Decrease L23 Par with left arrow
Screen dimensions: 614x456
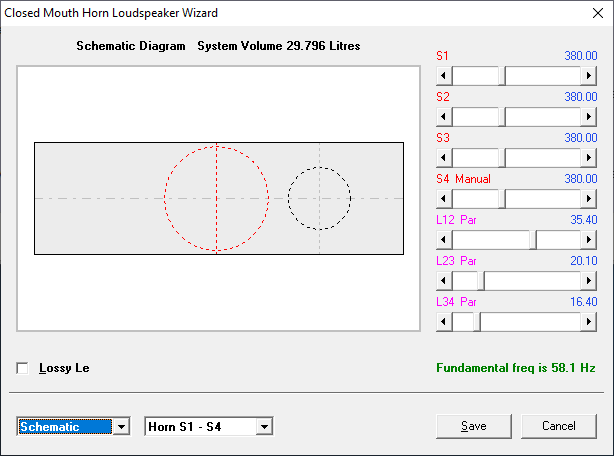444,281
